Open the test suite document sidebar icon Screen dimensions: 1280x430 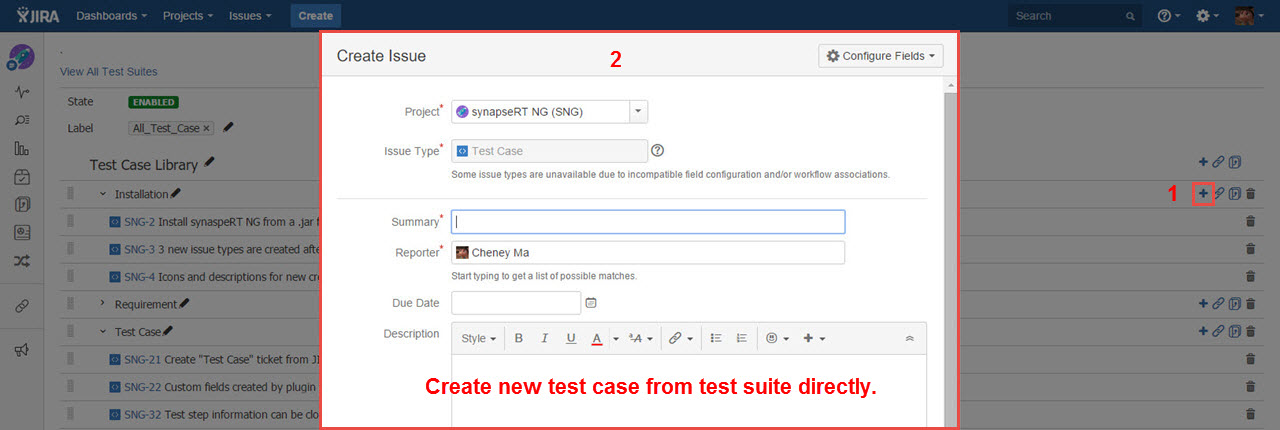point(22,205)
